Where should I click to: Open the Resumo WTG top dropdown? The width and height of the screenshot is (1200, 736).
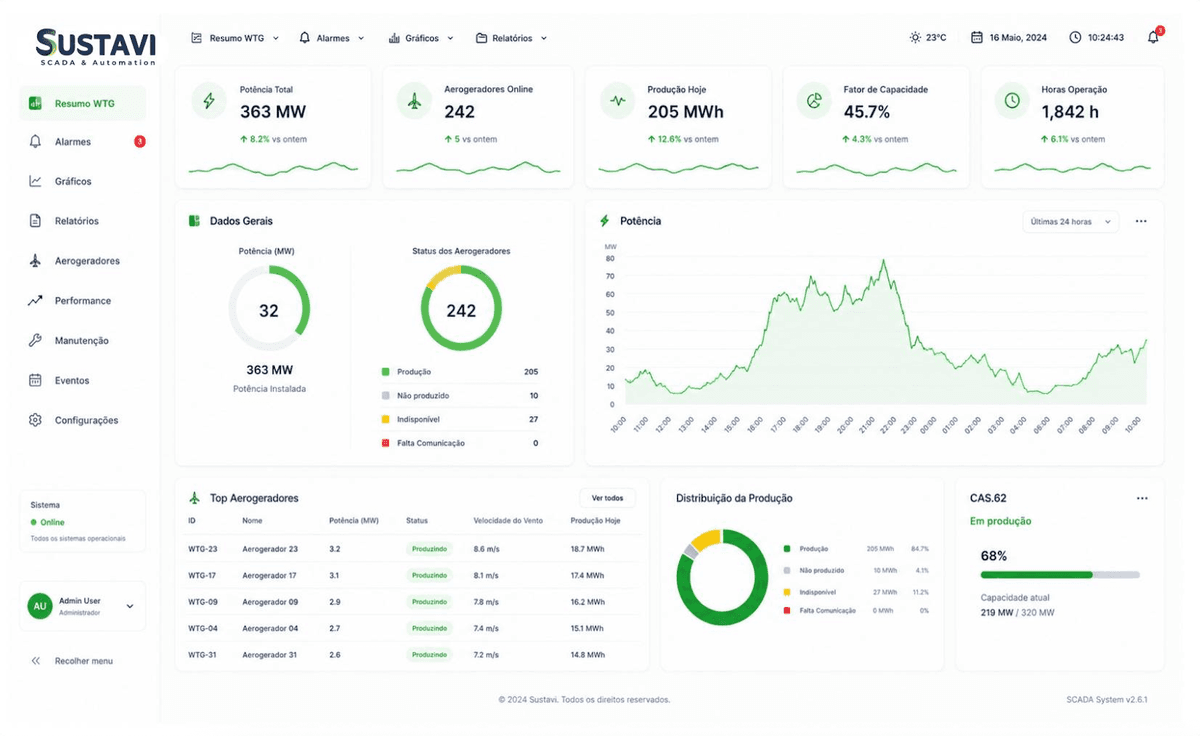coord(235,38)
